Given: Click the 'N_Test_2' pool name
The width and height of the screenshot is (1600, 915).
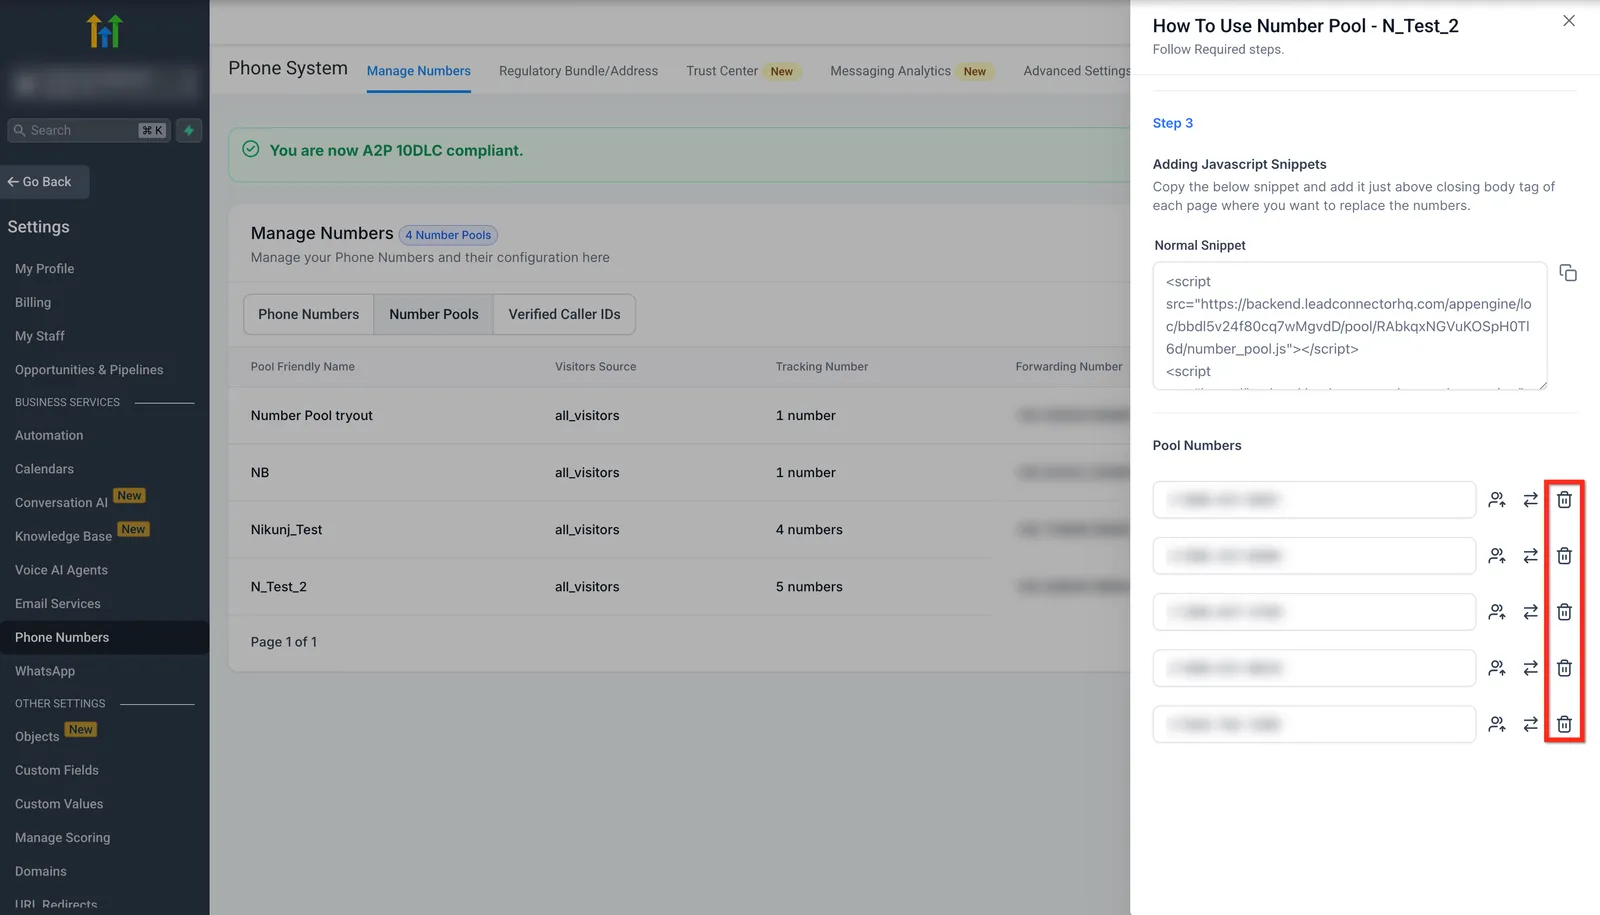Looking at the screenshot, I should coord(279,587).
